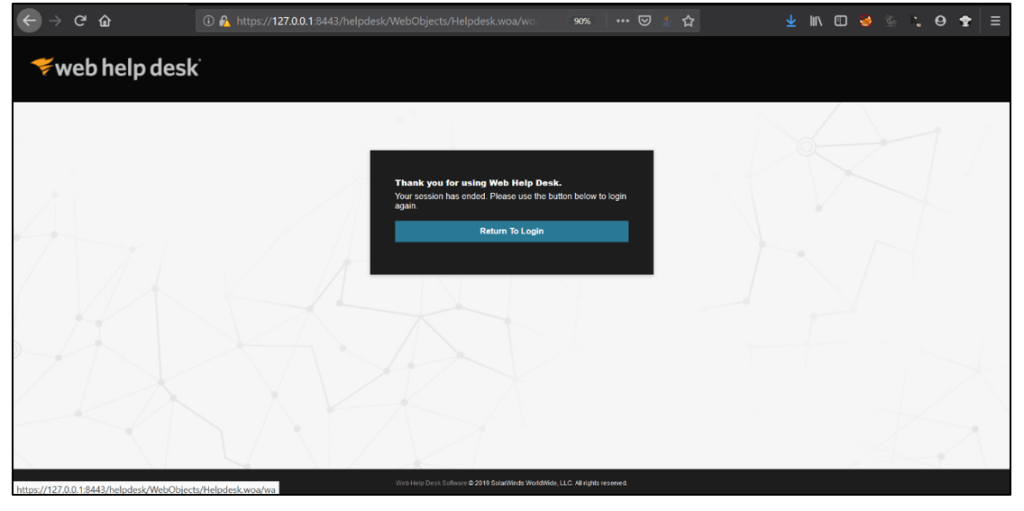
Task: Click the greyed-out extension icon
Action: point(890,21)
